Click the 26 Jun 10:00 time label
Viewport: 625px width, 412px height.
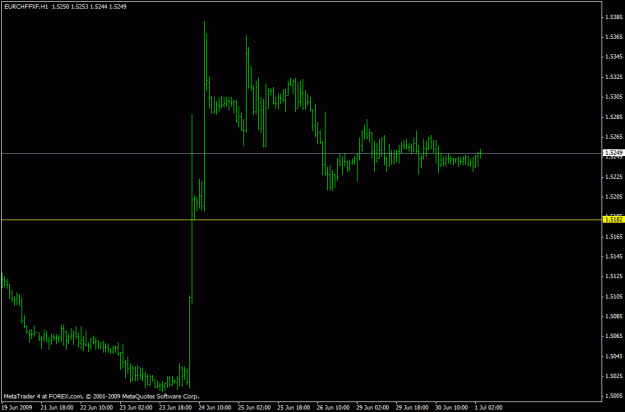click(333, 408)
